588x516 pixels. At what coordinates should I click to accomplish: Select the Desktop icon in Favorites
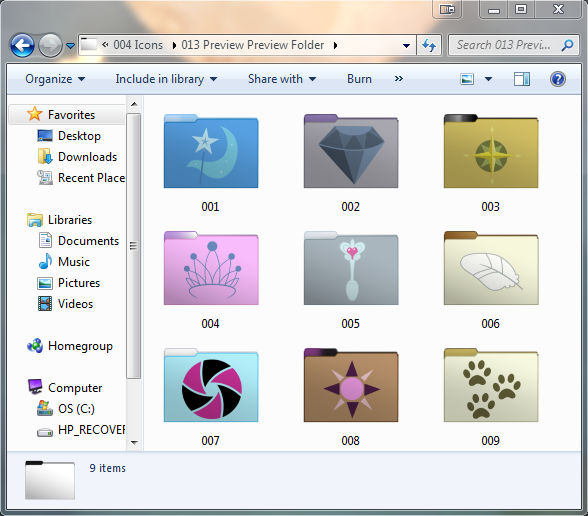click(x=45, y=136)
